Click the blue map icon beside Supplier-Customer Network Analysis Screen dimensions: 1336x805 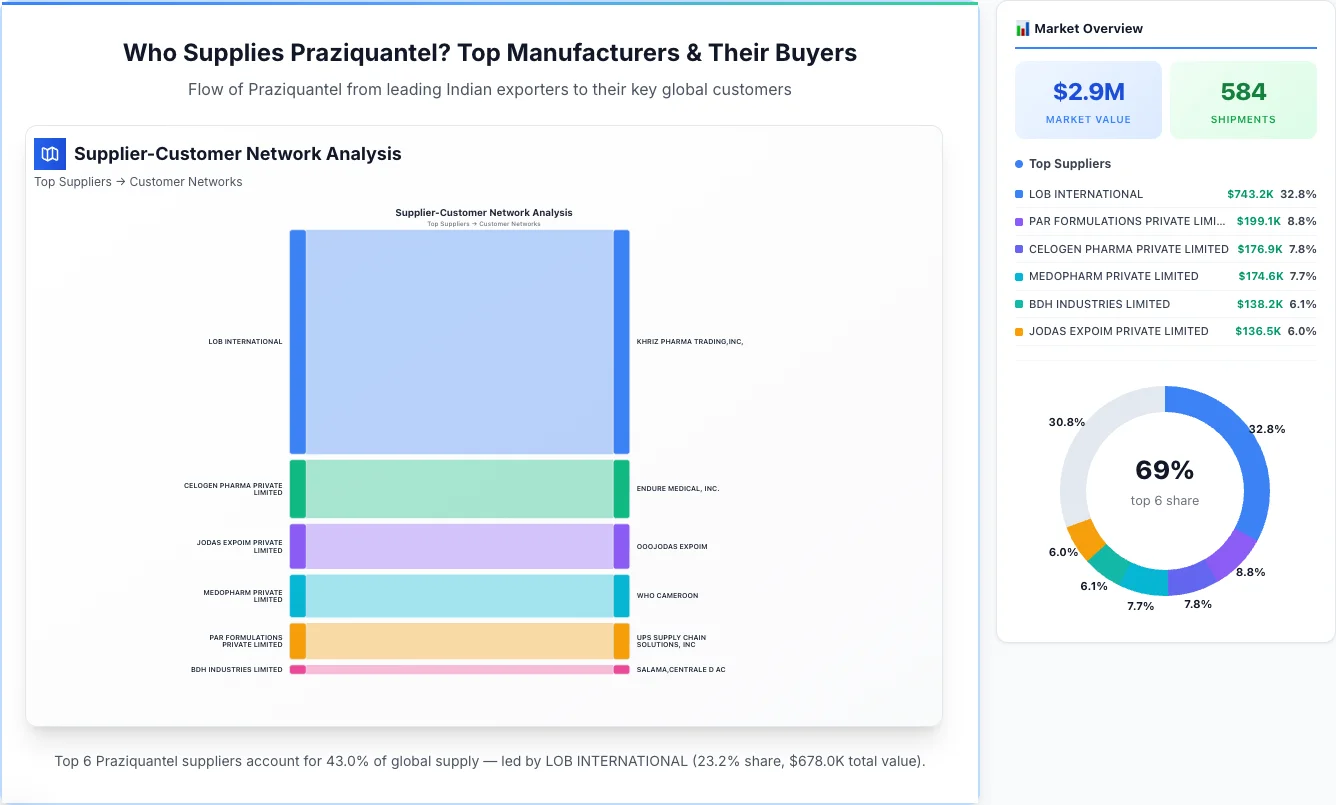coord(49,154)
